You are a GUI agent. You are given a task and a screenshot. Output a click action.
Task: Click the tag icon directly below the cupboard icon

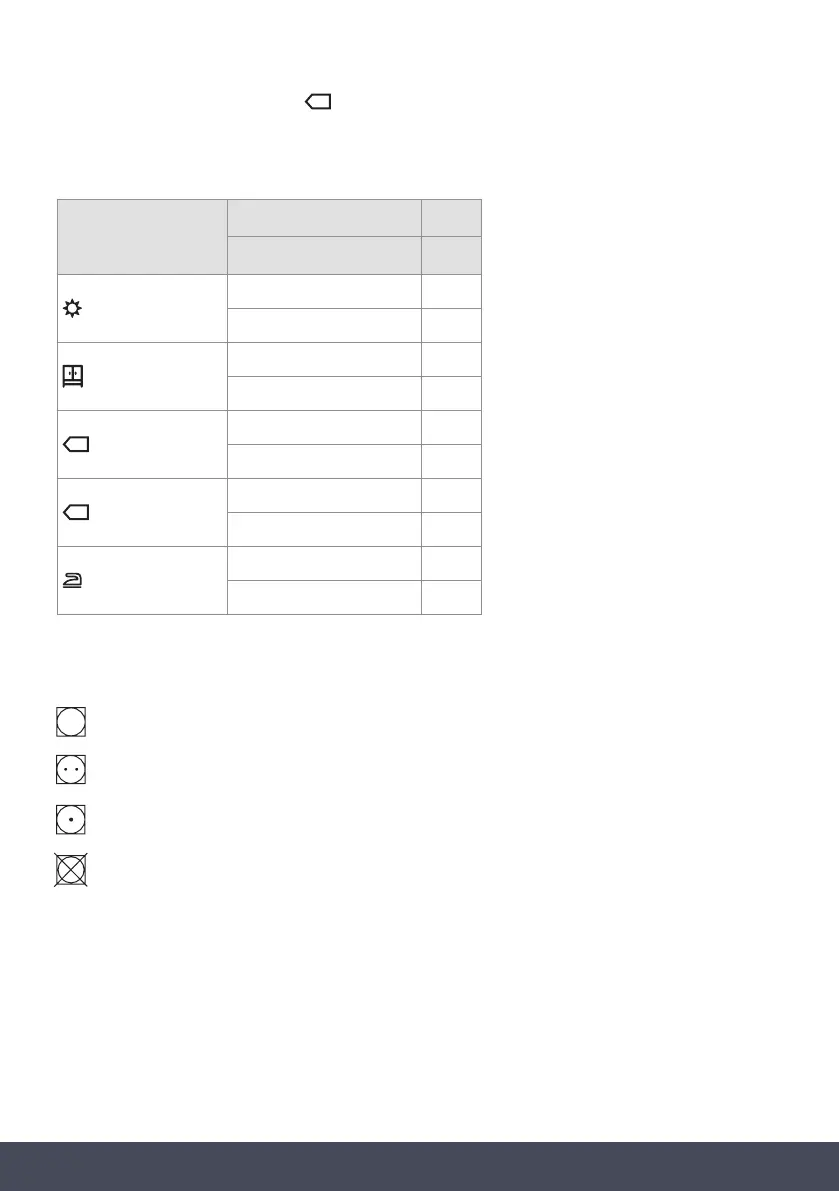(75, 446)
